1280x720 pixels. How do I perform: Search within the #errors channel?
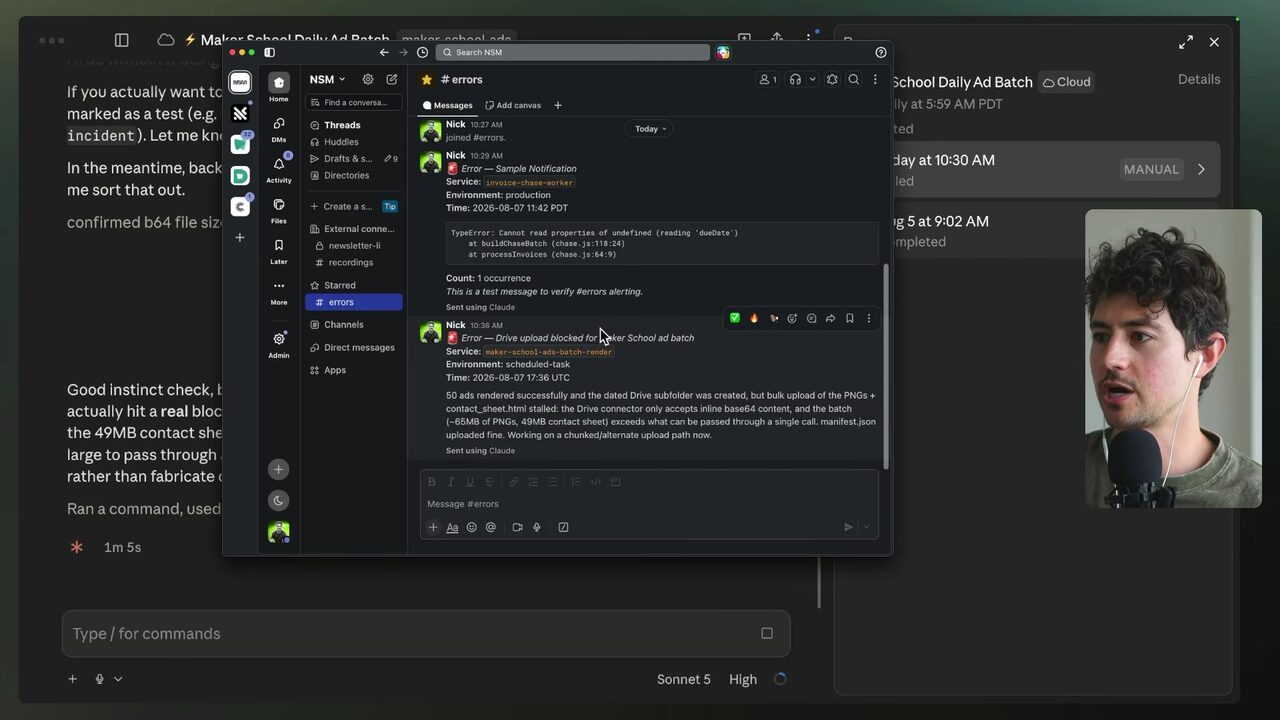tap(854, 80)
